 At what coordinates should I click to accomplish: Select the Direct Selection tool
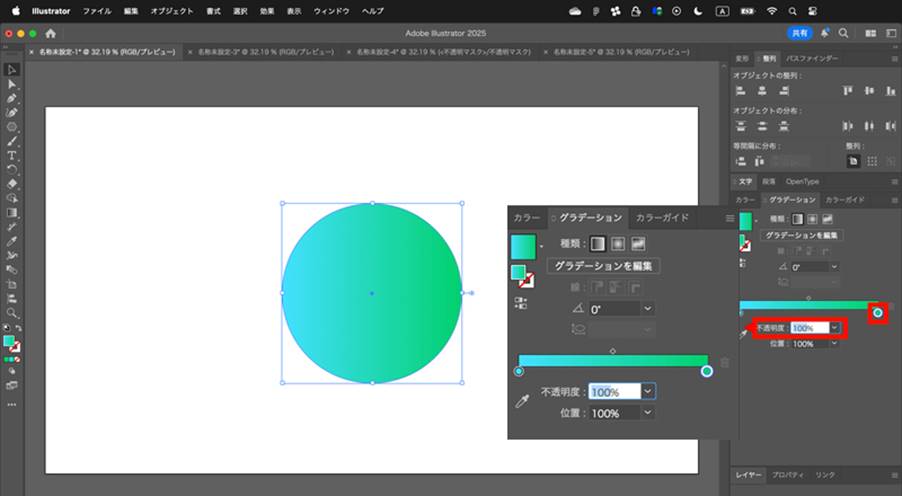[12, 84]
